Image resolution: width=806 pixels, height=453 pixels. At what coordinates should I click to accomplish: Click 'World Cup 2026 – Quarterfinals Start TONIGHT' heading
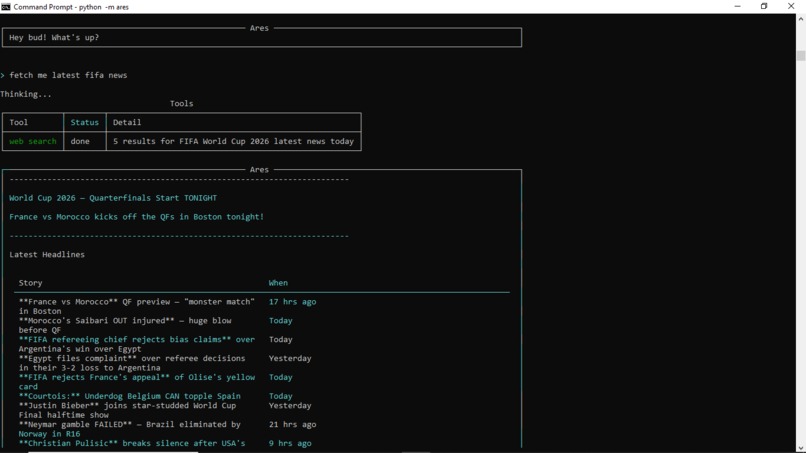pyautogui.click(x=113, y=198)
